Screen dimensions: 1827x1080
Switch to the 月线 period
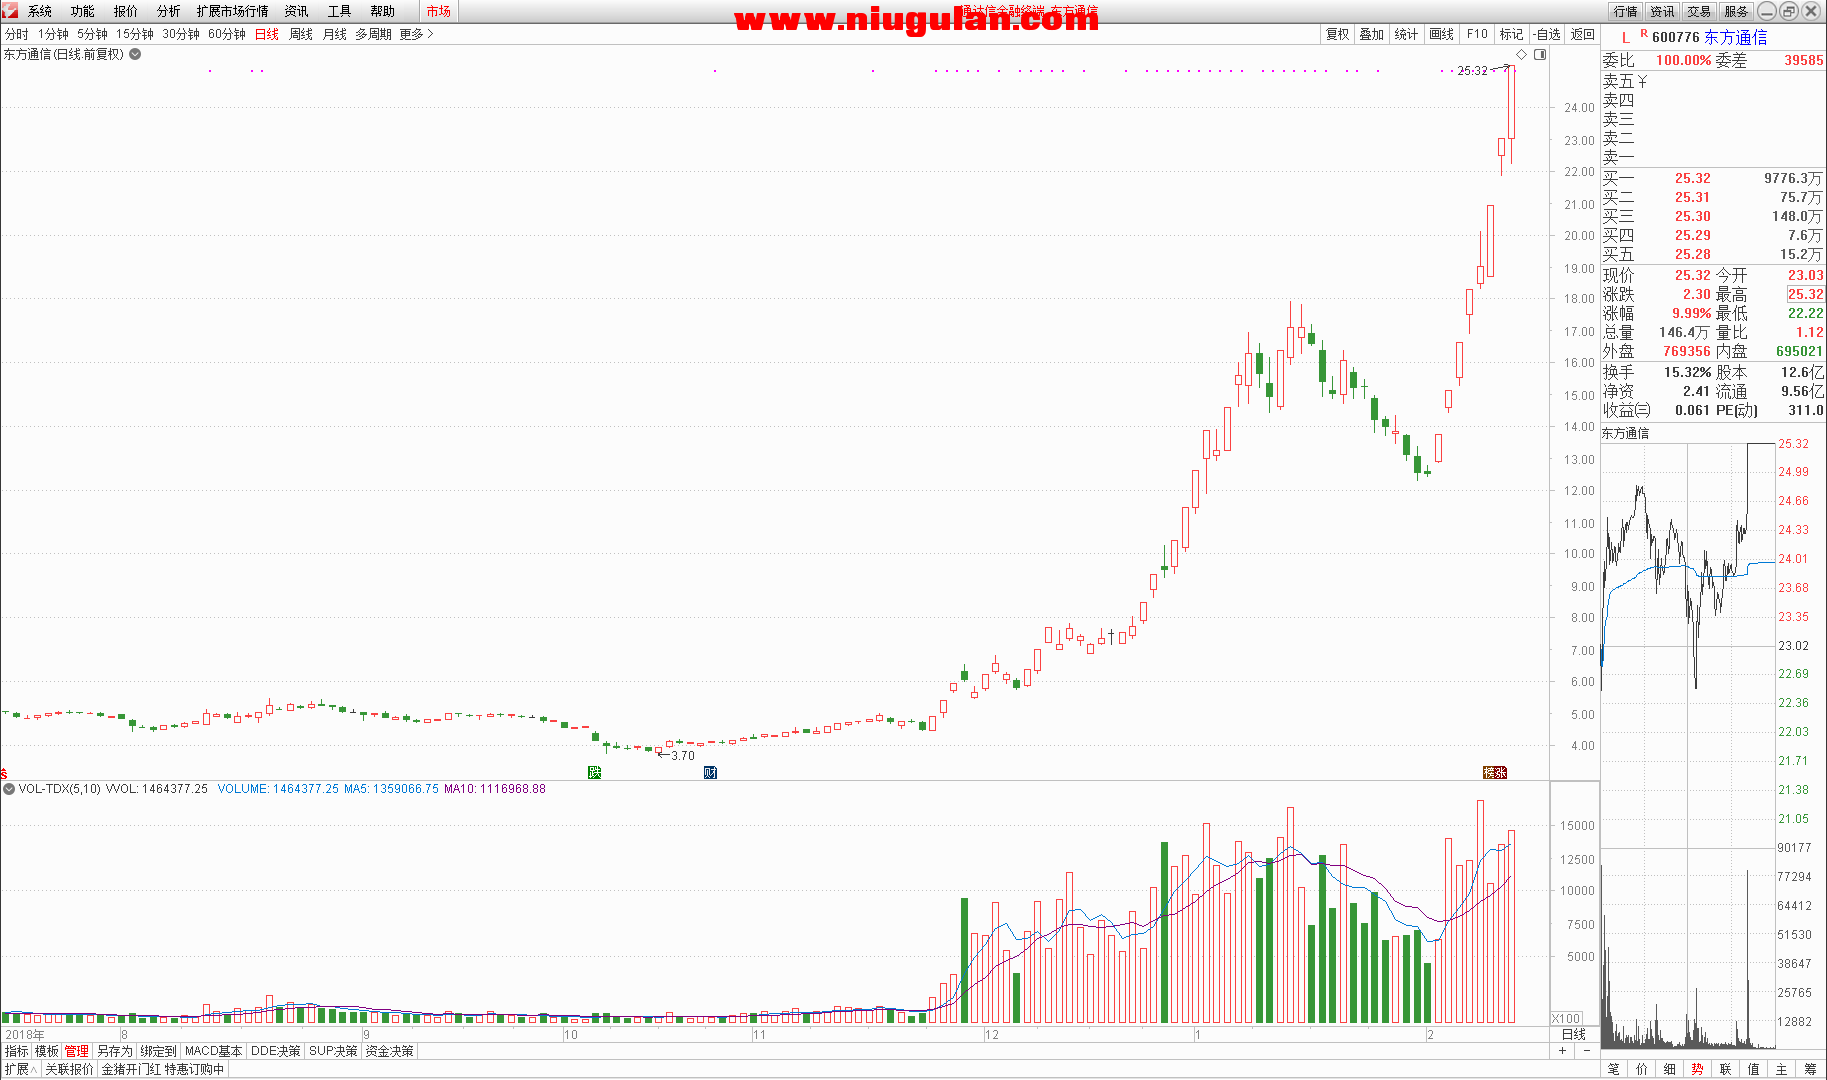pyautogui.click(x=335, y=34)
